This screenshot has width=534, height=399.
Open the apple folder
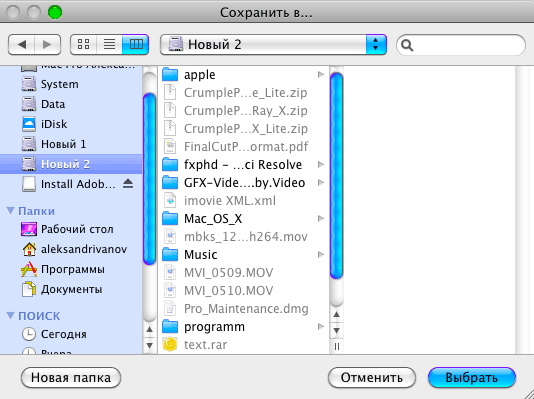click(244, 75)
